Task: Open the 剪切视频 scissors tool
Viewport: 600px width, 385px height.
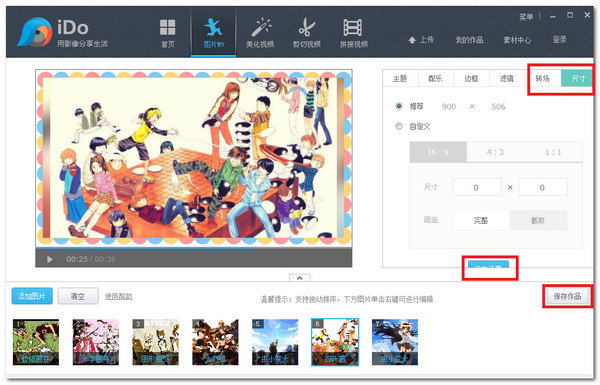Action: [x=307, y=33]
